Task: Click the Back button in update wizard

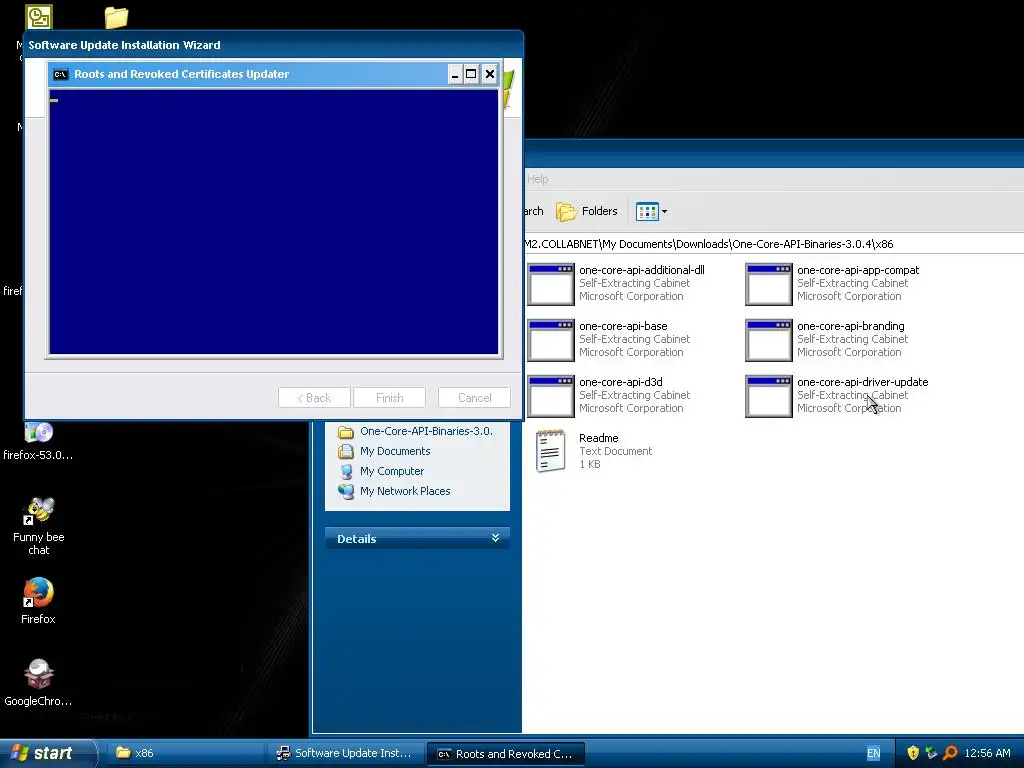Action: tap(314, 398)
